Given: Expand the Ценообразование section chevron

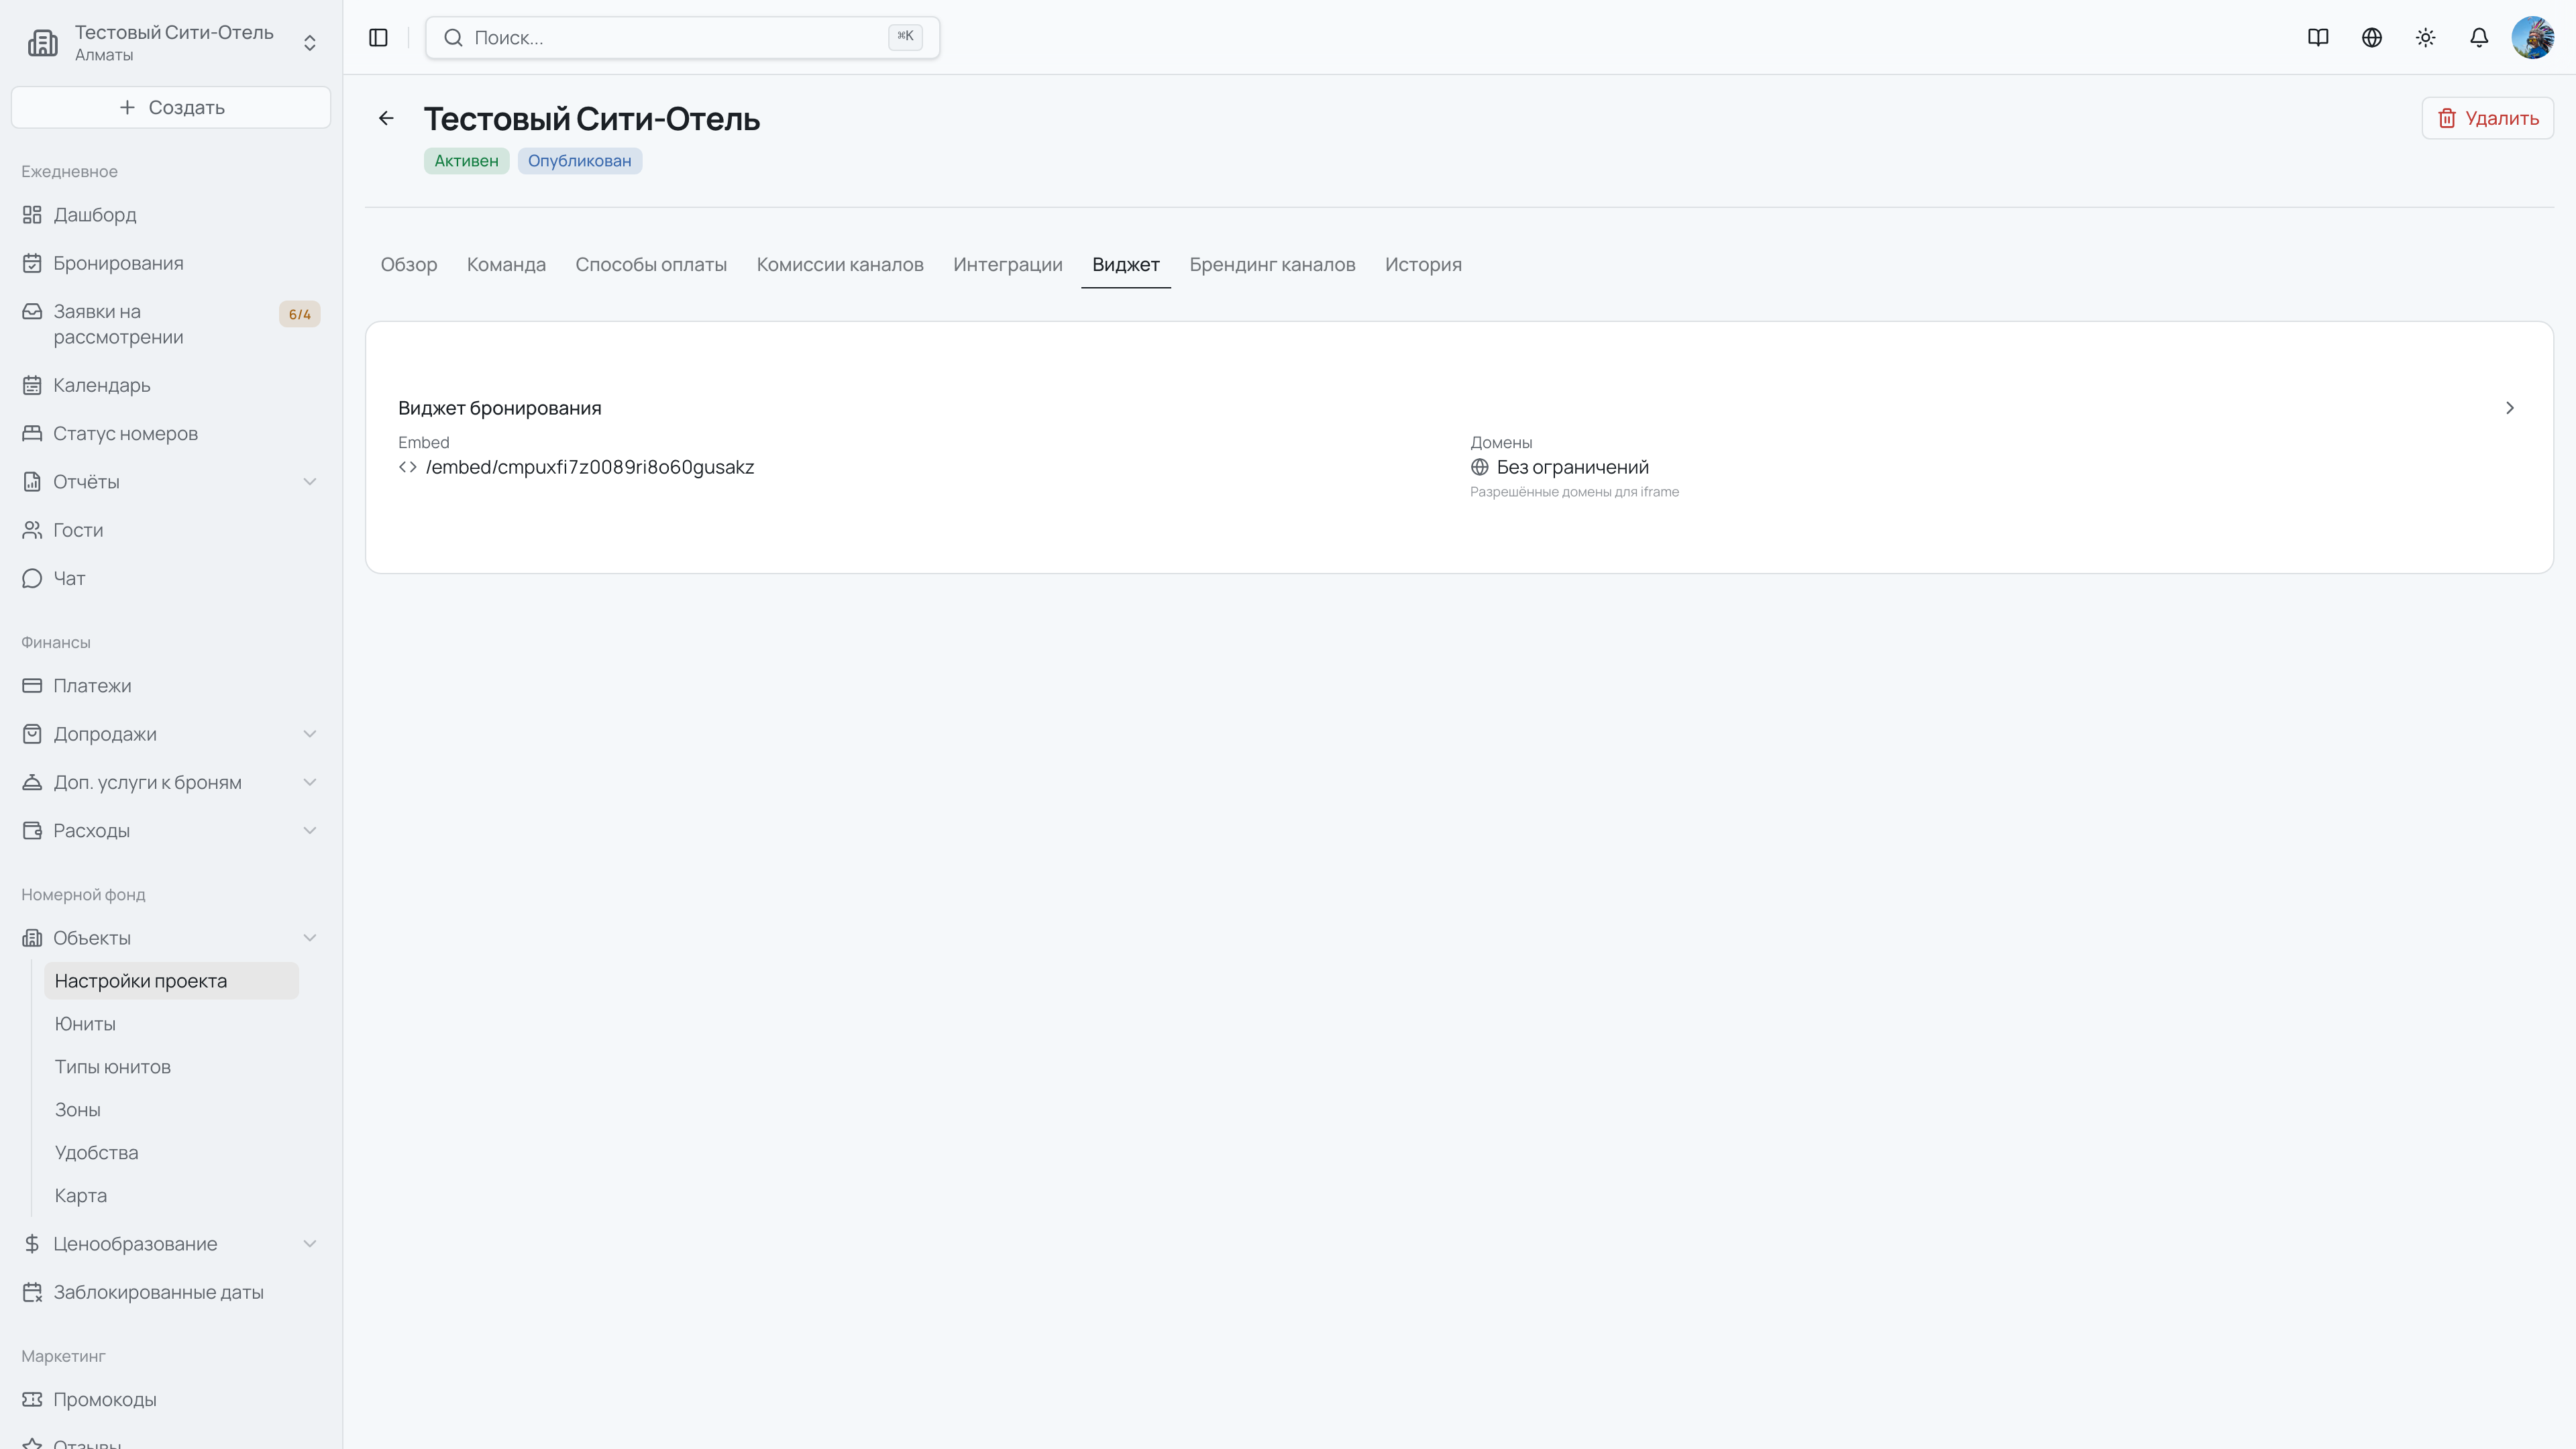Looking at the screenshot, I should pyautogui.click(x=310, y=1244).
